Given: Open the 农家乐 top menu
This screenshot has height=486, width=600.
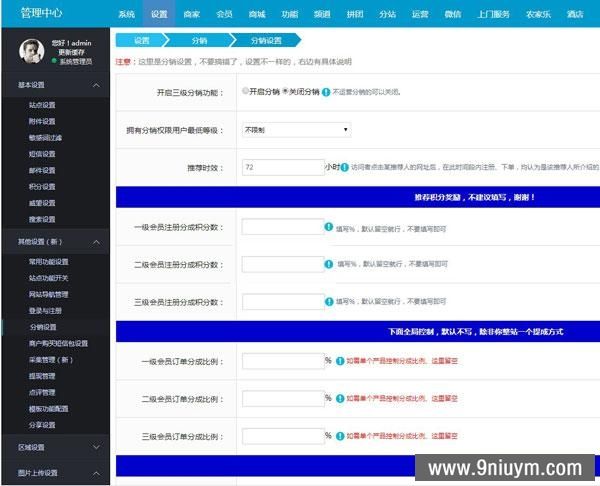Looking at the screenshot, I should pyautogui.click(x=538, y=14).
